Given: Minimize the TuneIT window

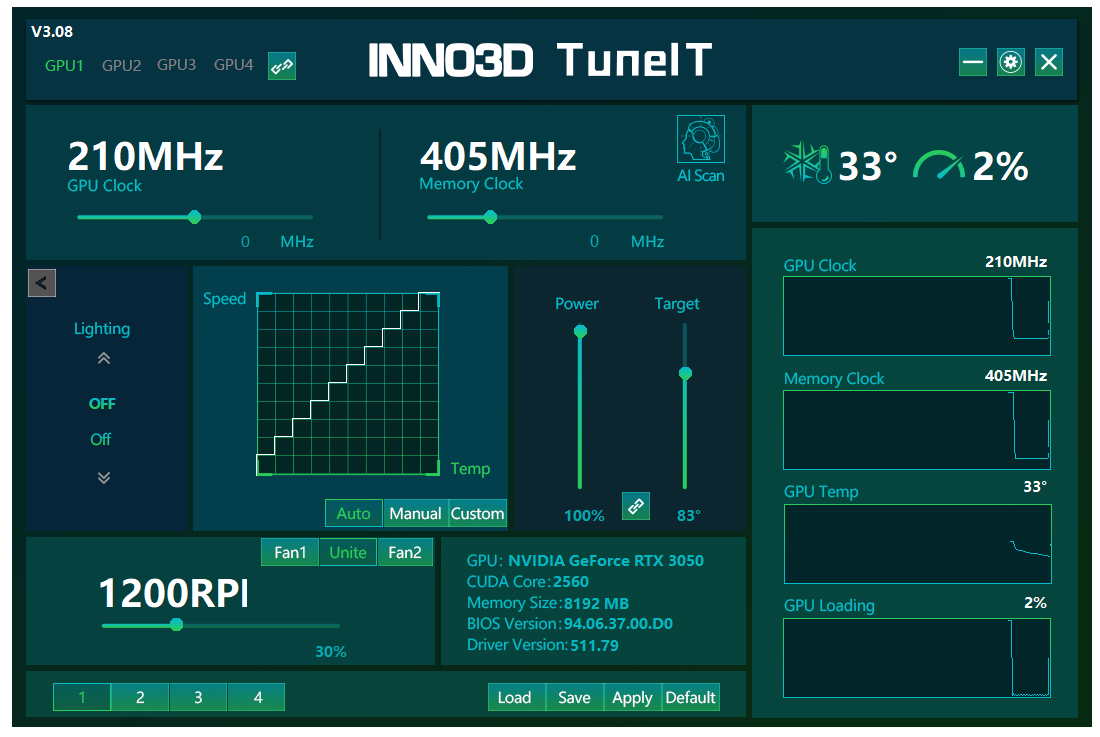Looking at the screenshot, I should click(x=972, y=62).
